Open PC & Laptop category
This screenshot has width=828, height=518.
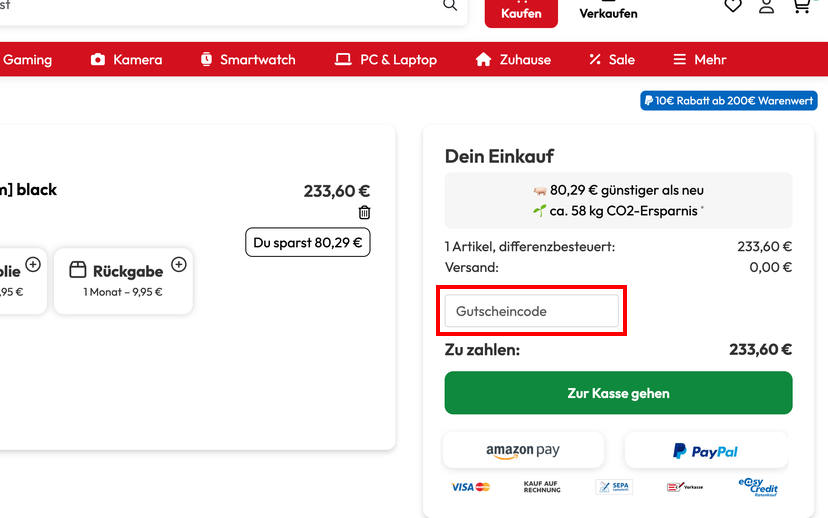tap(386, 60)
